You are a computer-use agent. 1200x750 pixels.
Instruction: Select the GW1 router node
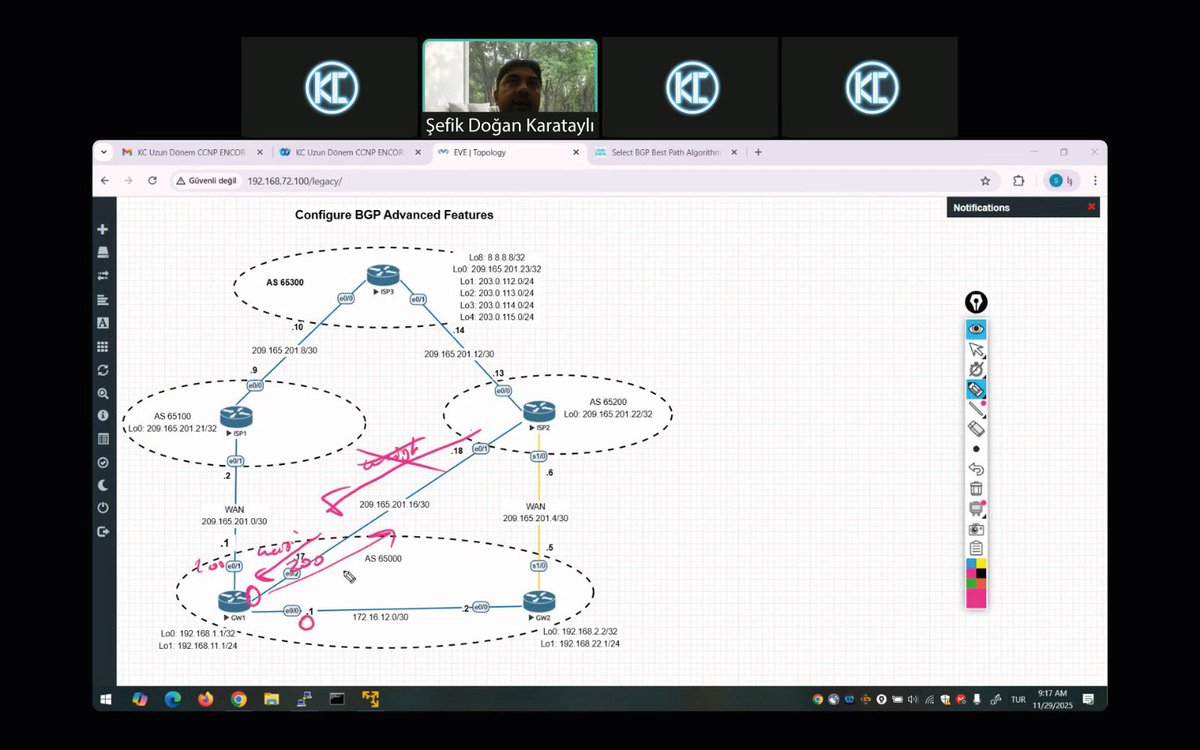coord(234,600)
